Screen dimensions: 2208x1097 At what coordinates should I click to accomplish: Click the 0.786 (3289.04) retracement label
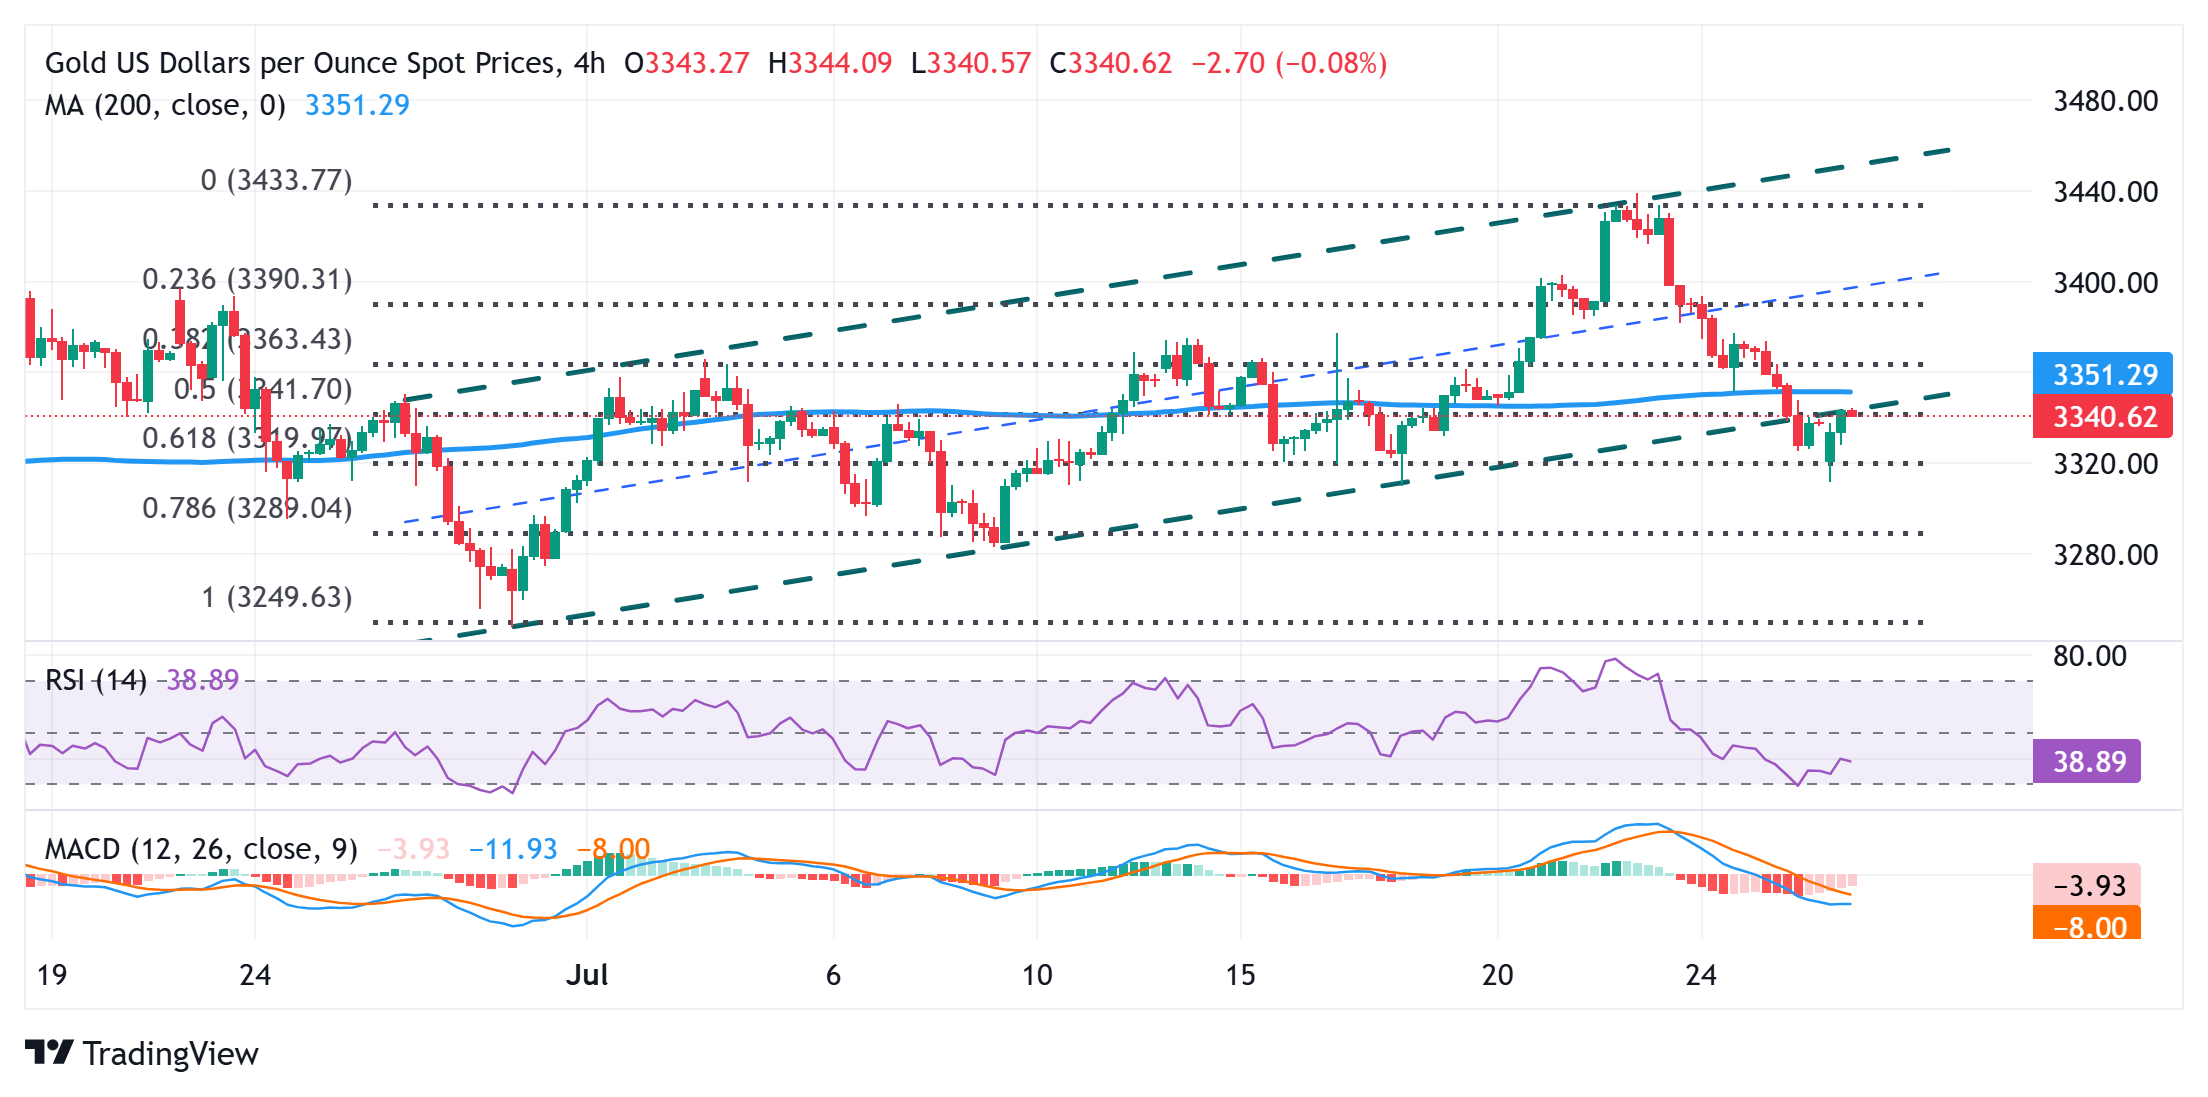247,508
